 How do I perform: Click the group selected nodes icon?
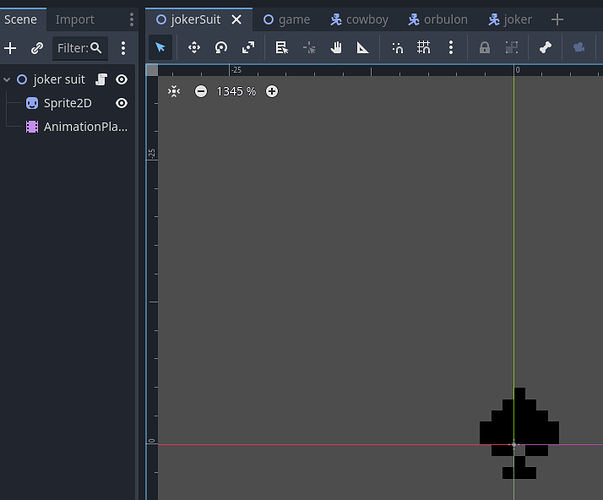(511, 48)
